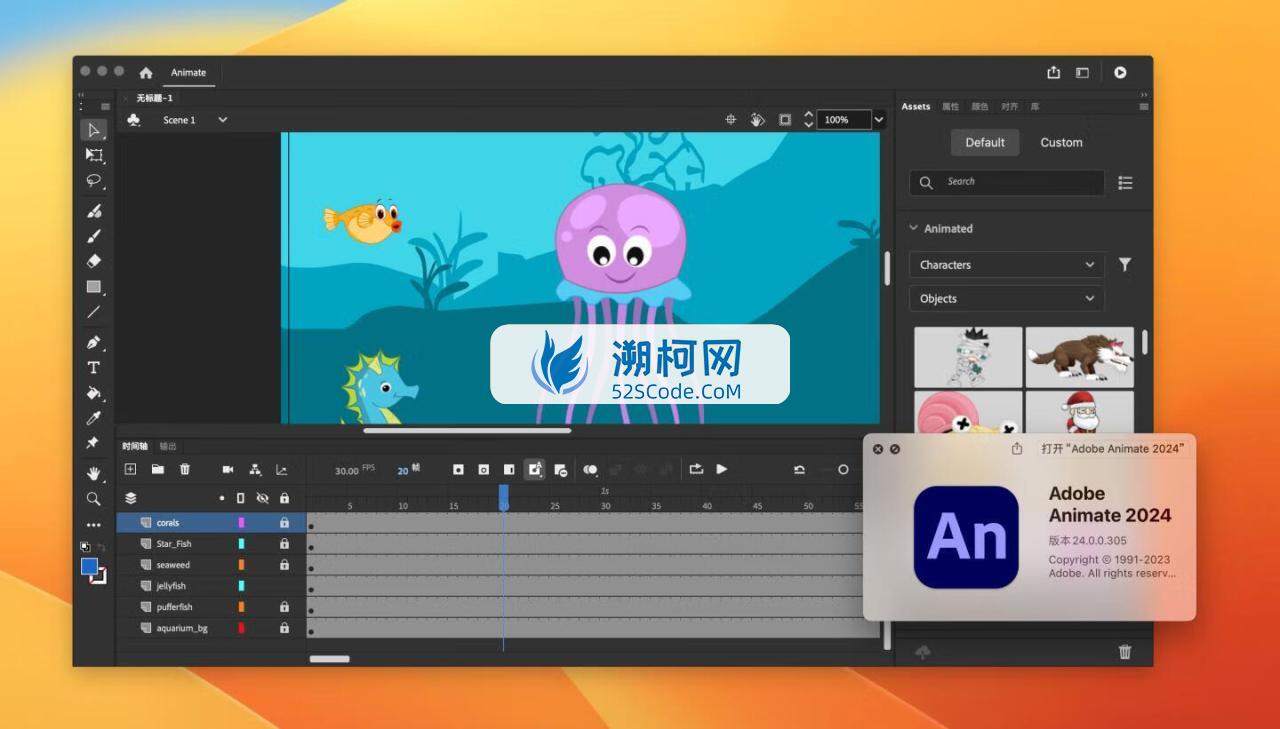Switch to the 对齐 tab
The image size is (1280, 729).
[1010, 106]
